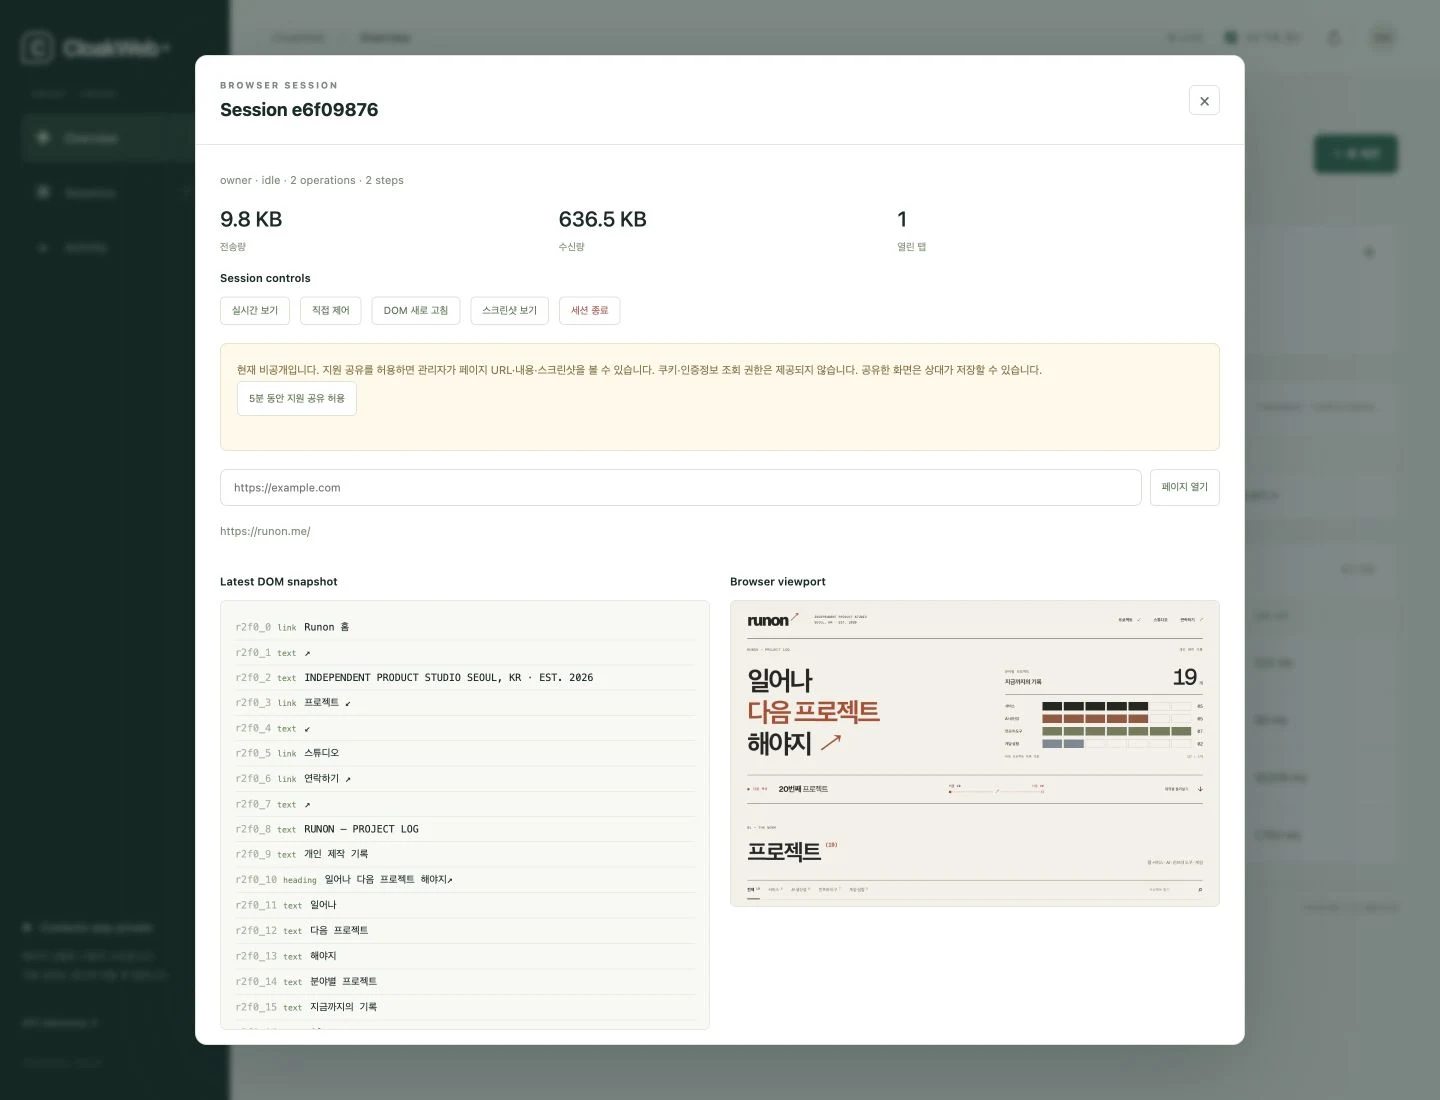Click the 'owner · idle · 2 operations' status line
1440x1100 pixels.
[312, 181]
